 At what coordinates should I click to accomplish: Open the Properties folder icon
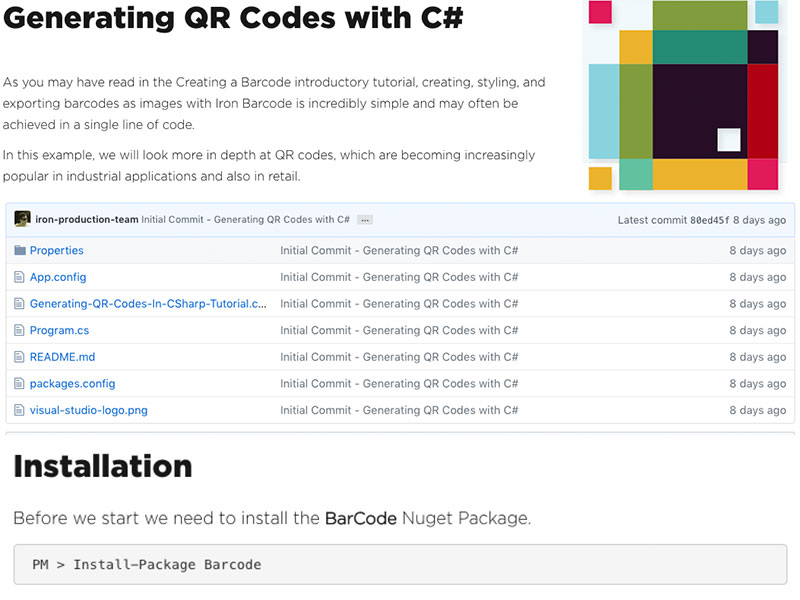[x=20, y=250]
